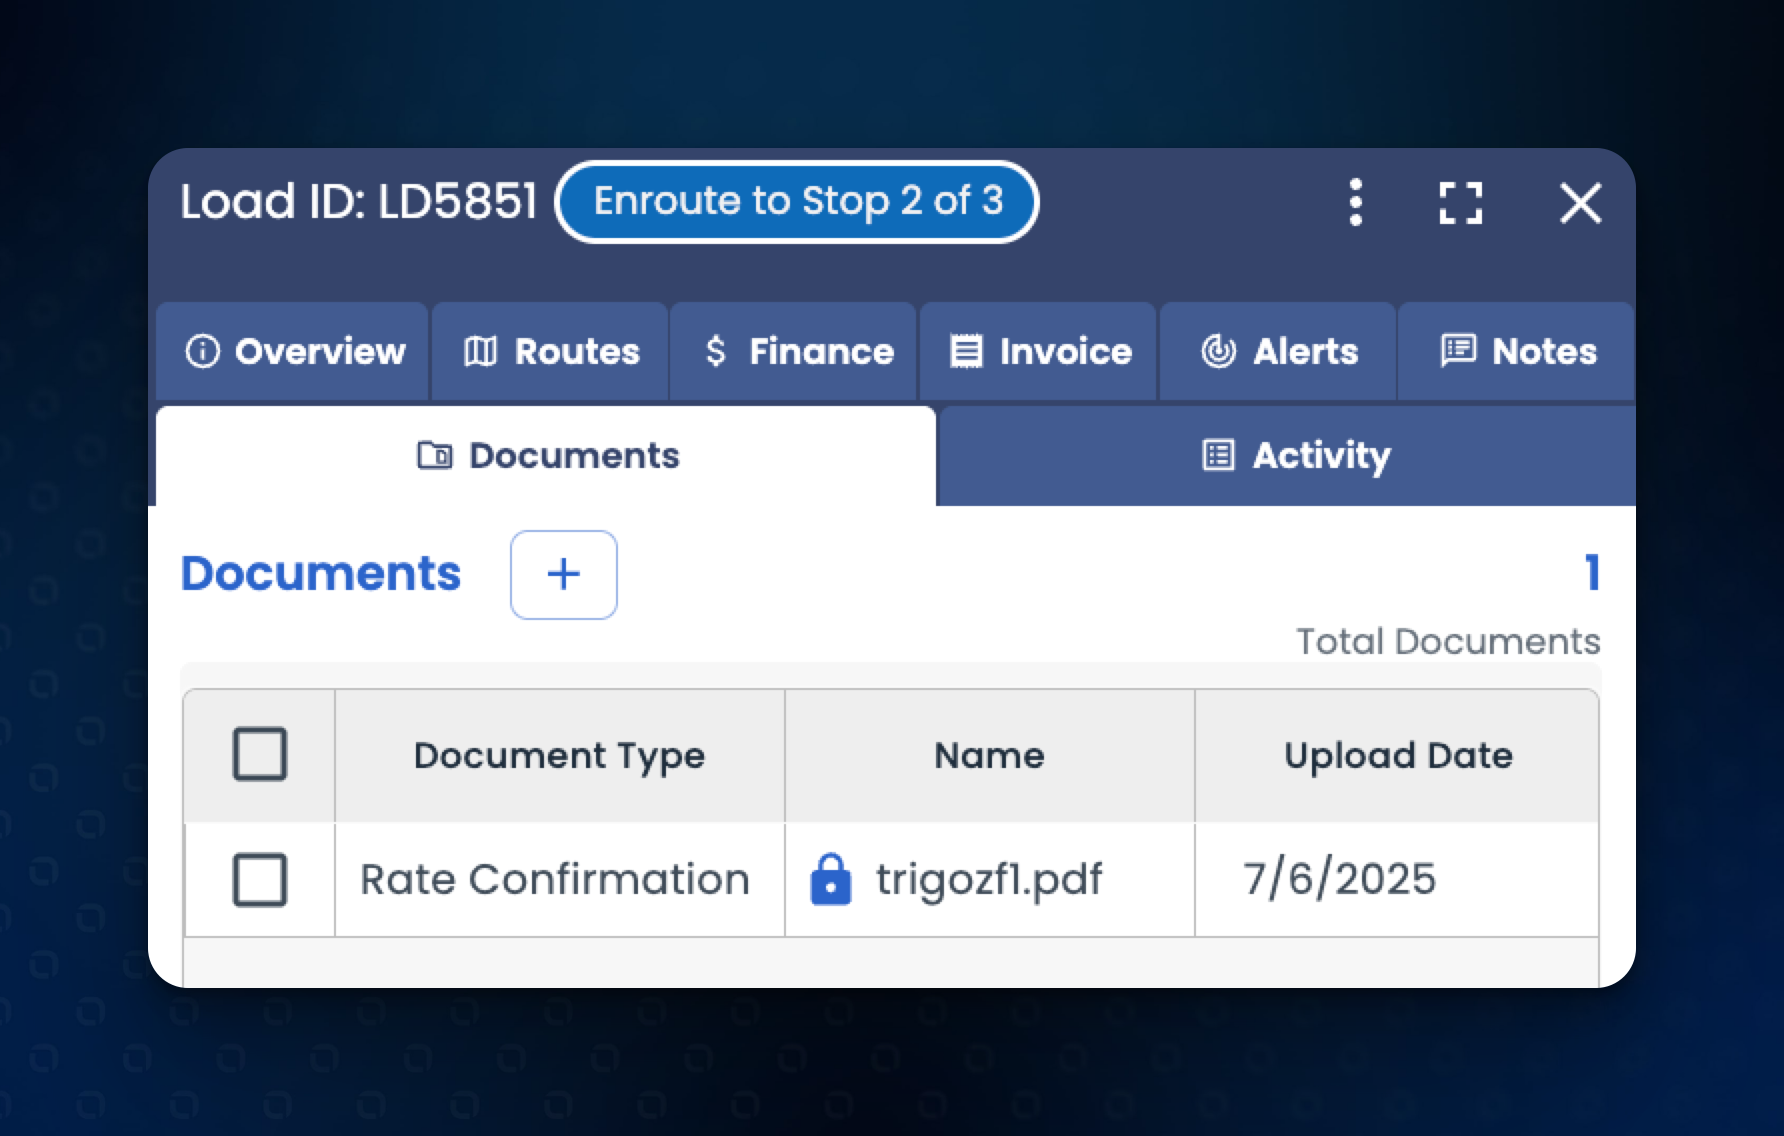Expand the panel to fullscreen
This screenshot has width=1784, height=1136.
pyautogui.click(x=1460, y=203)
